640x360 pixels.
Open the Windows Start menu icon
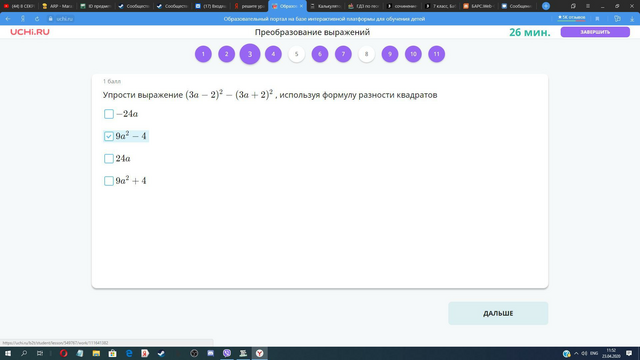click(x=8, y=353)
